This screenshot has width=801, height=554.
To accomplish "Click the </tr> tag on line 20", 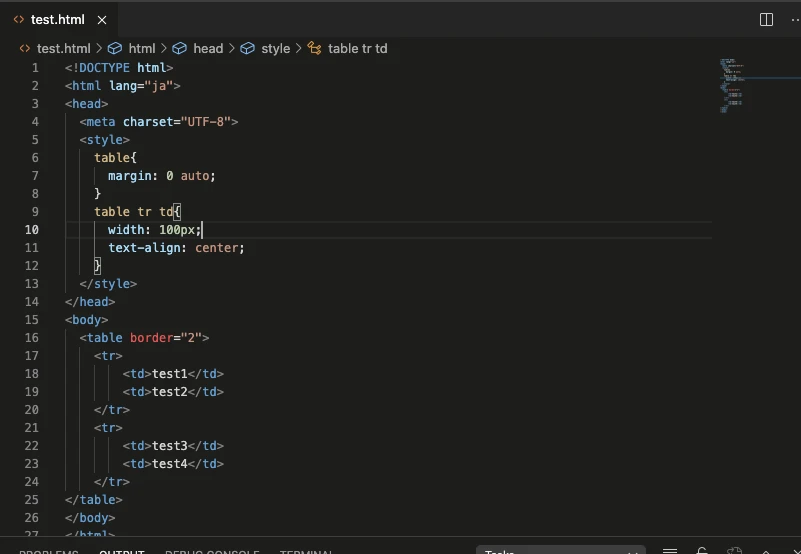I will tap(112, 410).
